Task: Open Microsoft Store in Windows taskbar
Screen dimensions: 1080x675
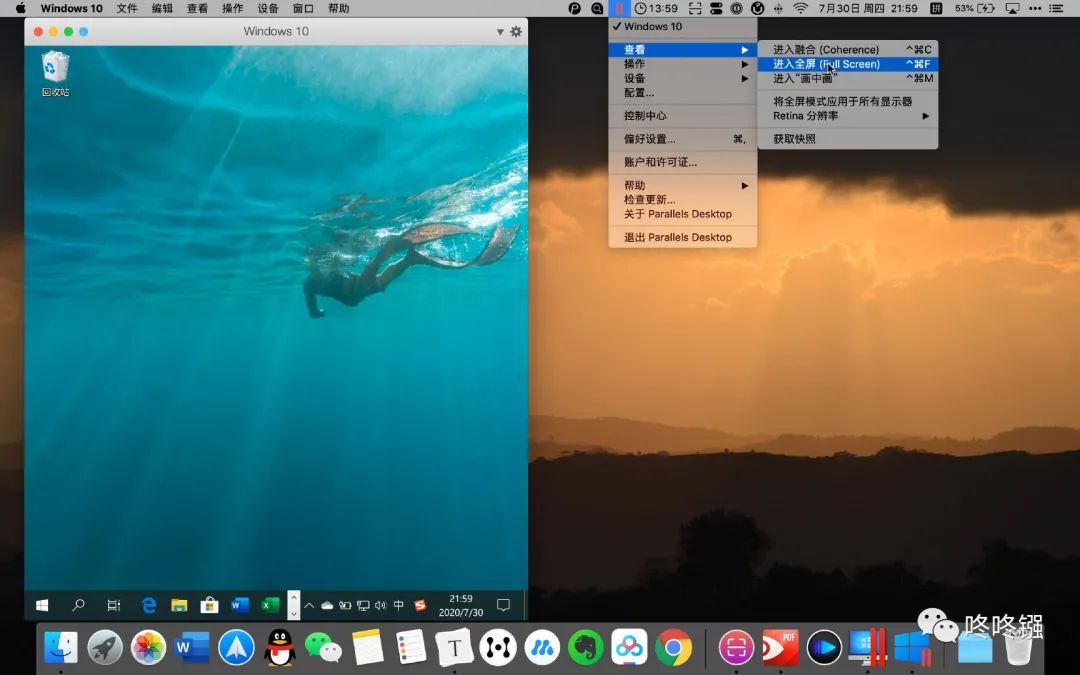Action: (209, 605)
